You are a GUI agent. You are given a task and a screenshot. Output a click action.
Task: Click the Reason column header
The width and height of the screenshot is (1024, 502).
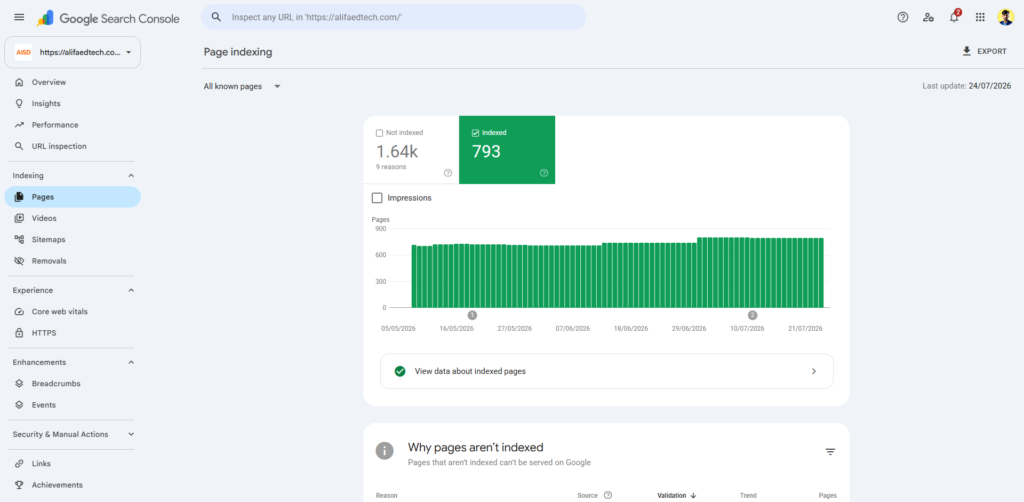[x=386, y=495]
